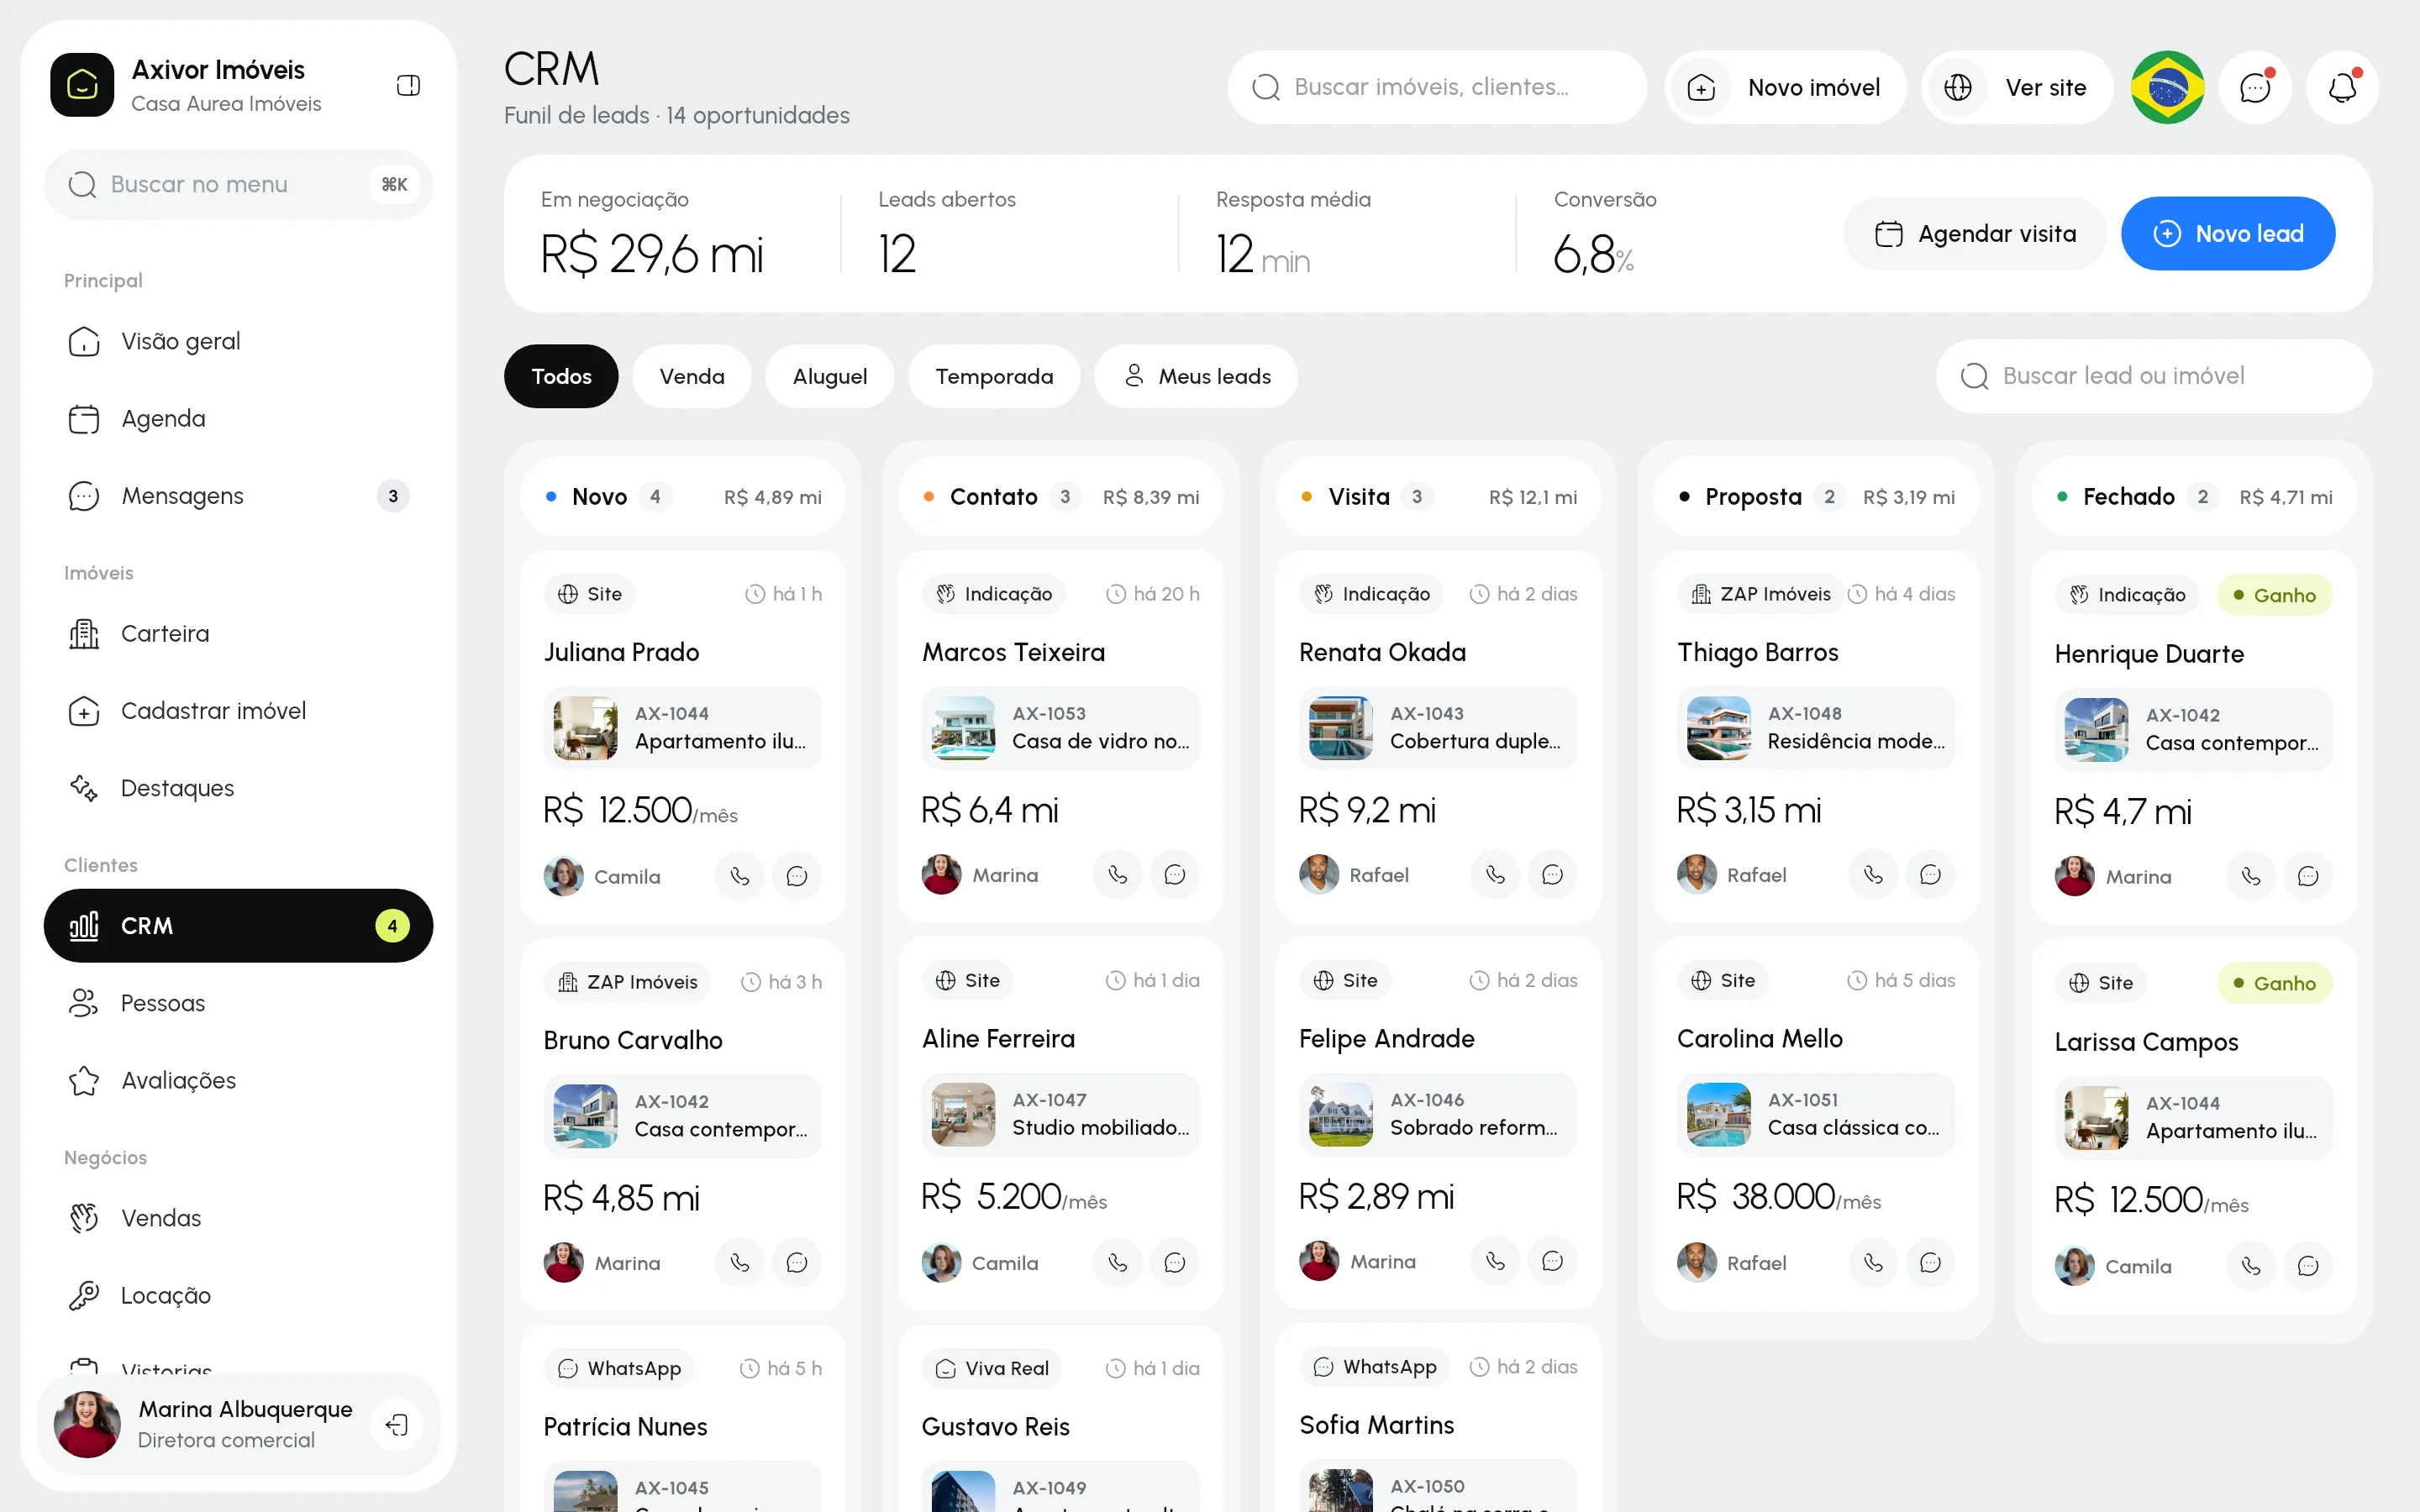This screenshot has width=2420, height=1512.
Task: Open Visão geral in sidebar
Action: [238, 341]
